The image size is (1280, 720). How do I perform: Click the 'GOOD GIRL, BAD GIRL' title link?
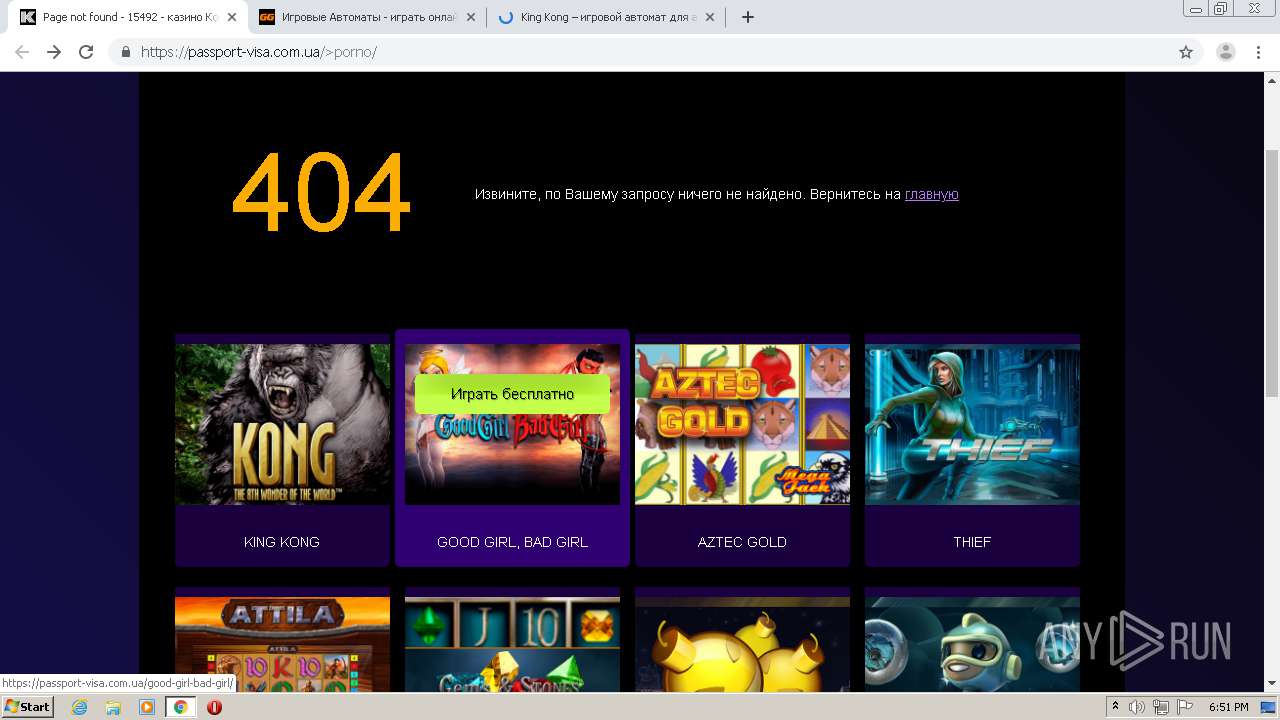pos(512,542)
